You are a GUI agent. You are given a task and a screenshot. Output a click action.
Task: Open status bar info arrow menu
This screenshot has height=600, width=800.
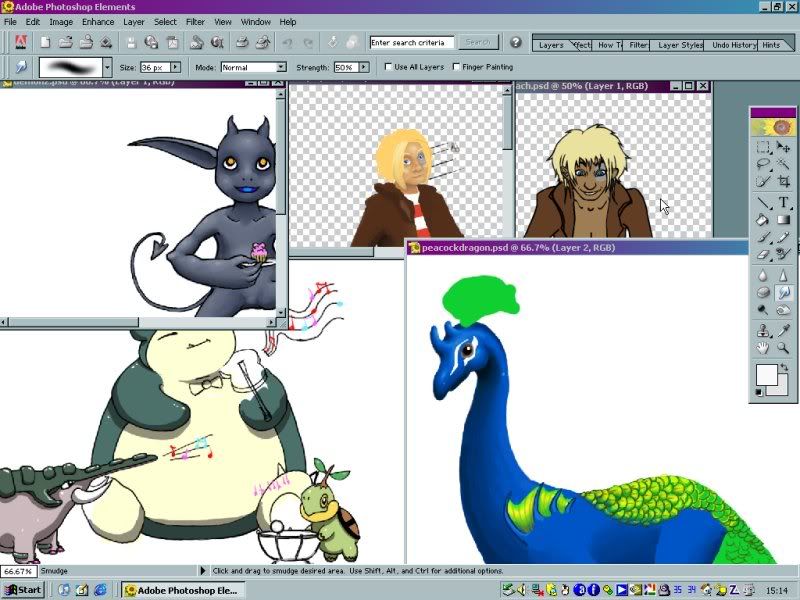point(203,570)
